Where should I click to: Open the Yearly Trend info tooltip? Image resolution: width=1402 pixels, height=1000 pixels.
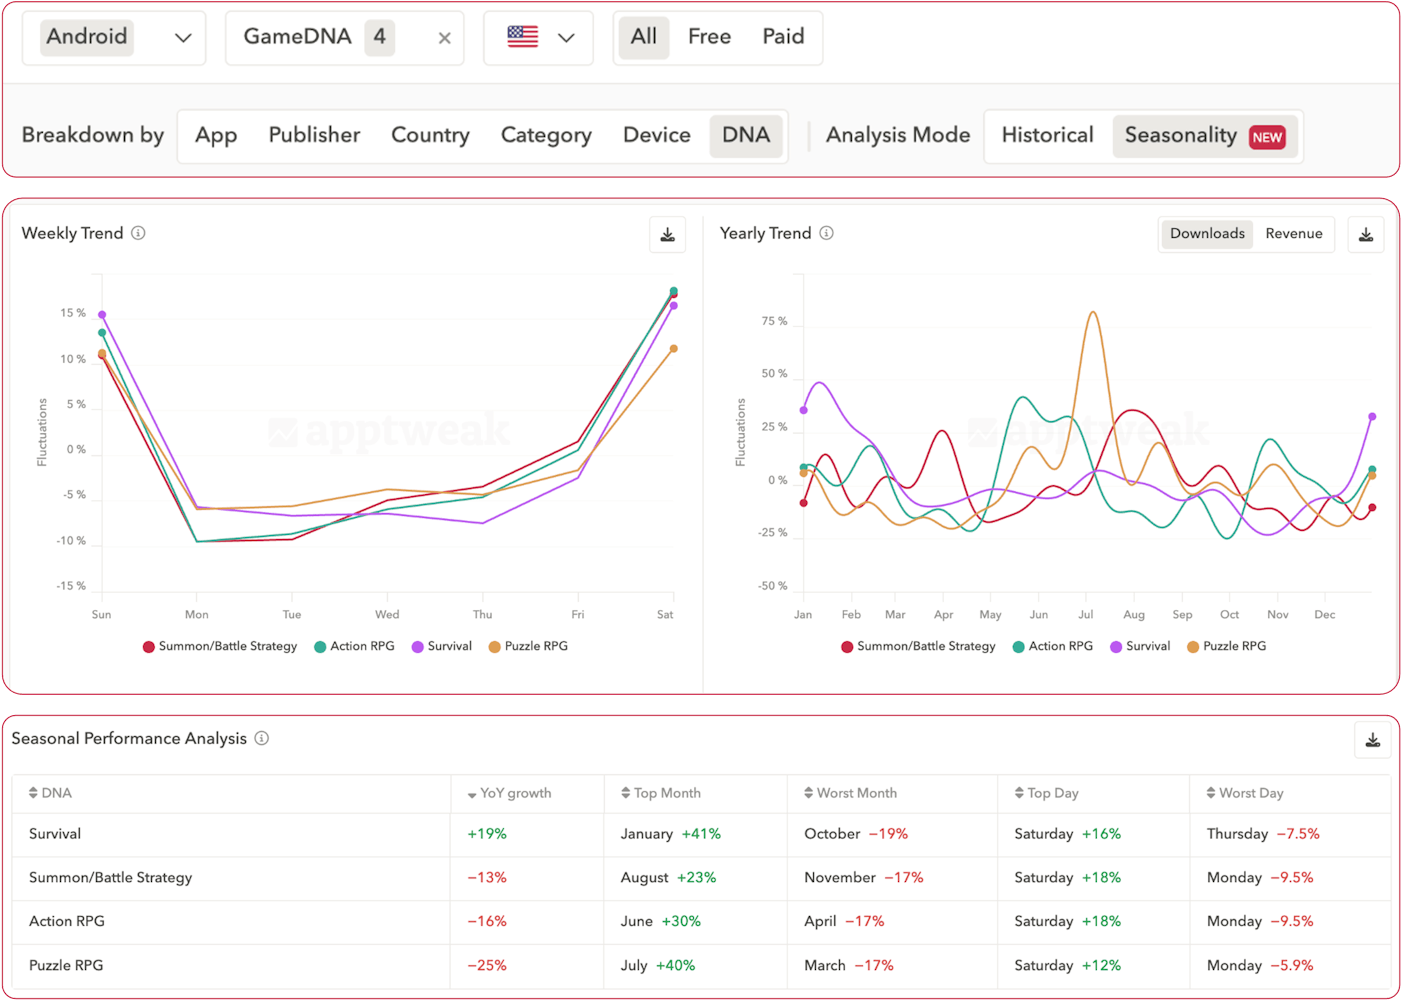pos(826,232)
